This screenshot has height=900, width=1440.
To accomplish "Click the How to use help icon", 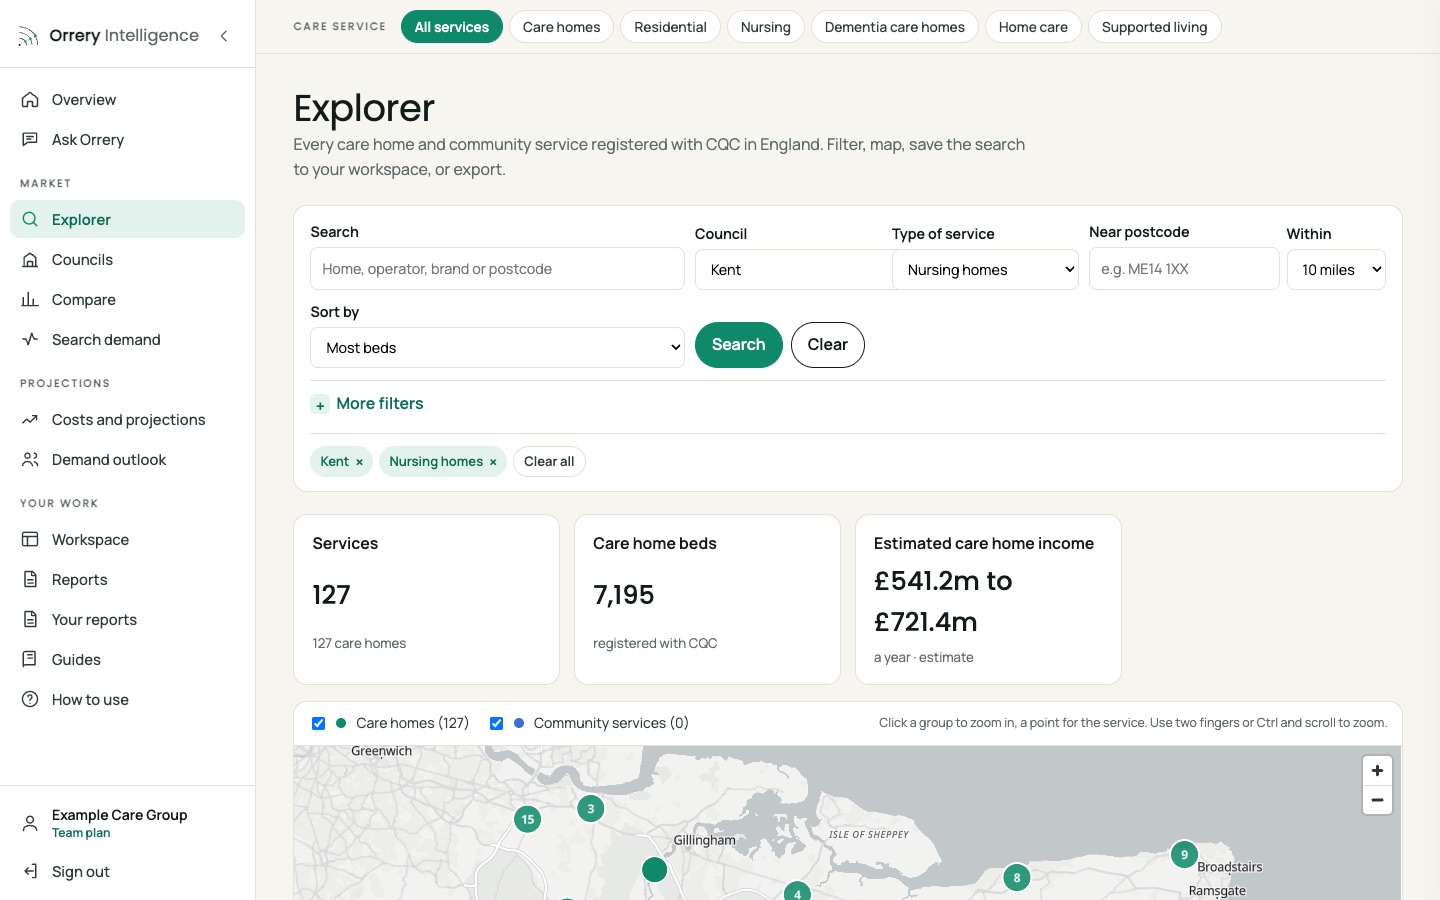I will coord(30,700).
